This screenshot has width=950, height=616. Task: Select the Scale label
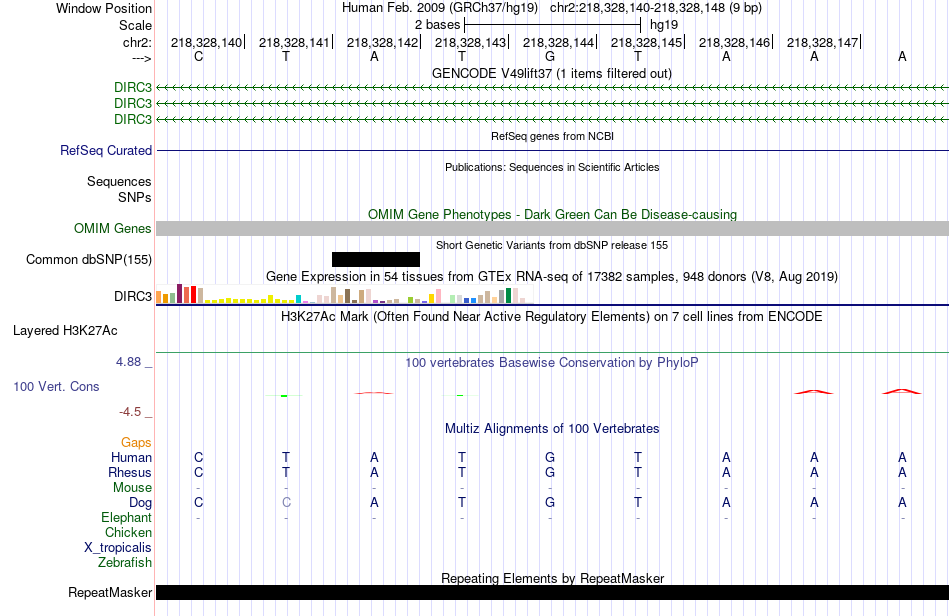135,25
